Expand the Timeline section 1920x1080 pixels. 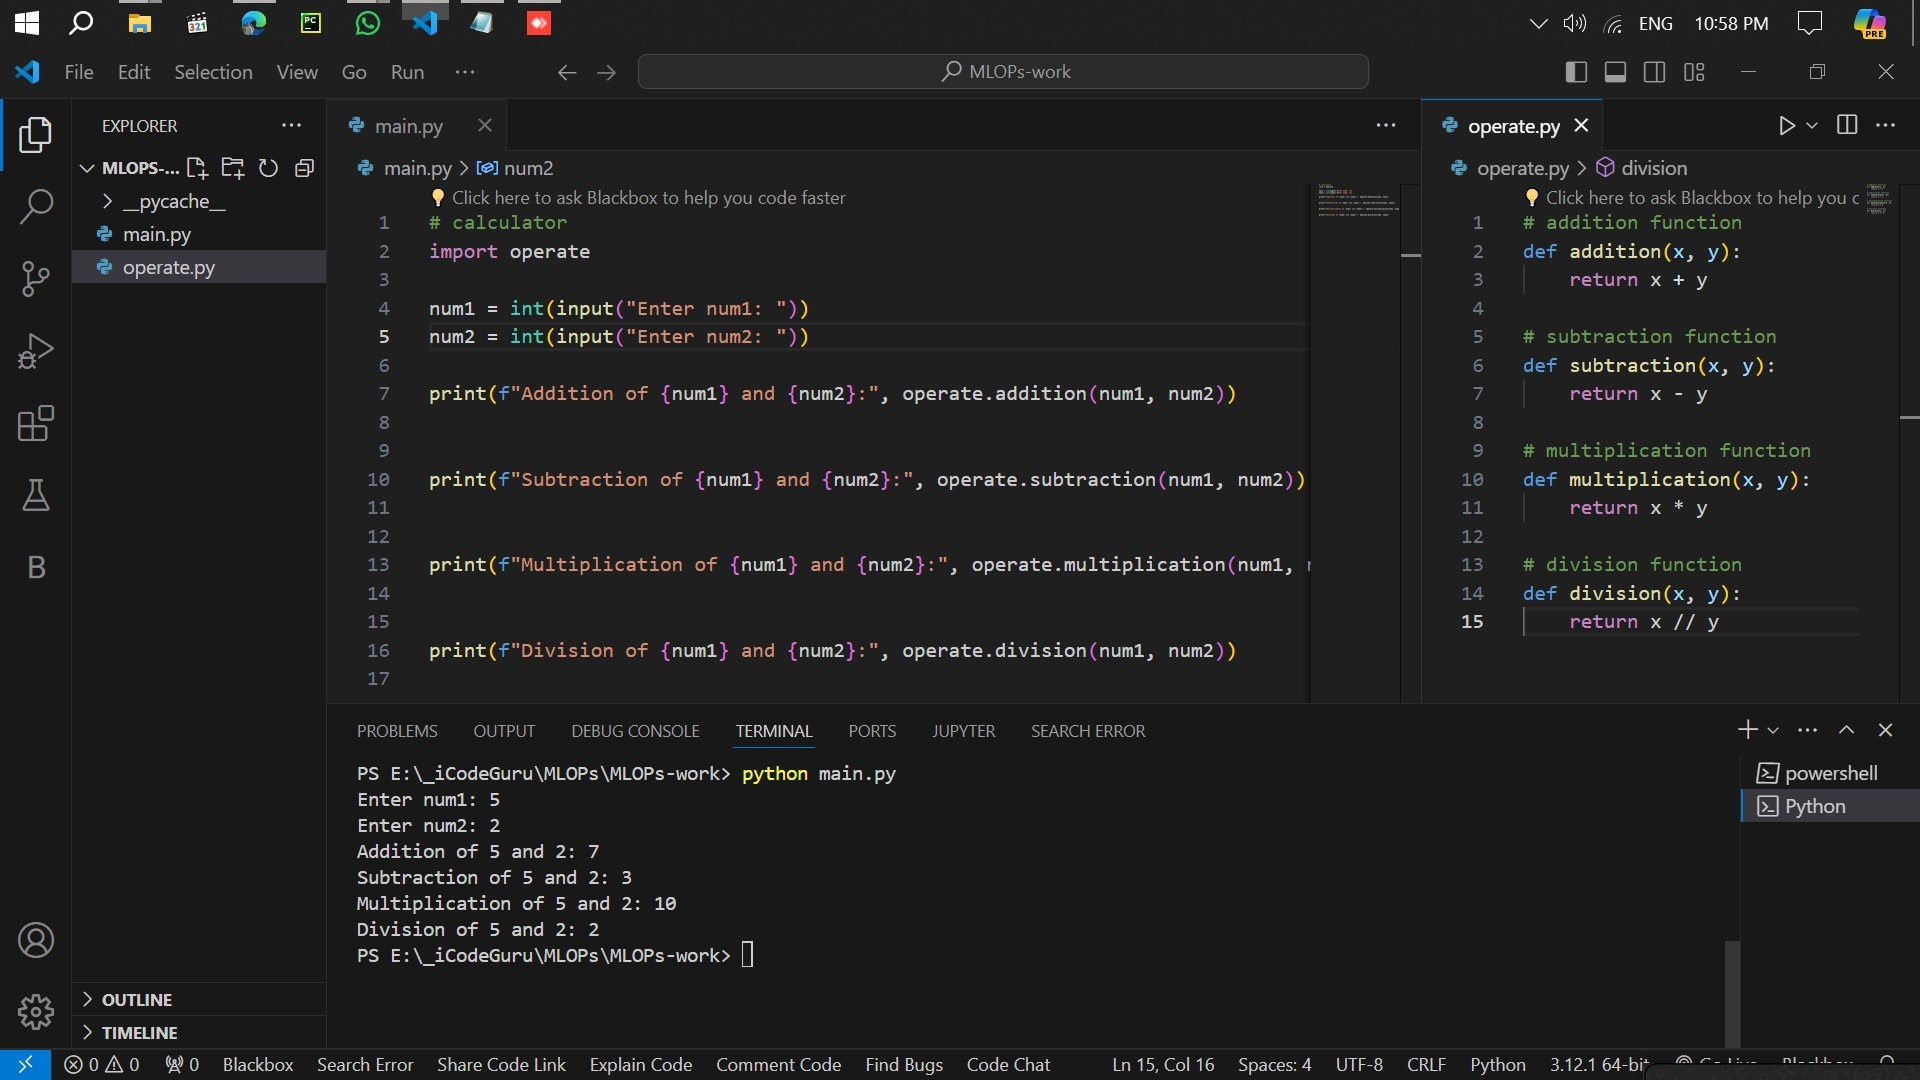coord(200,1033)
